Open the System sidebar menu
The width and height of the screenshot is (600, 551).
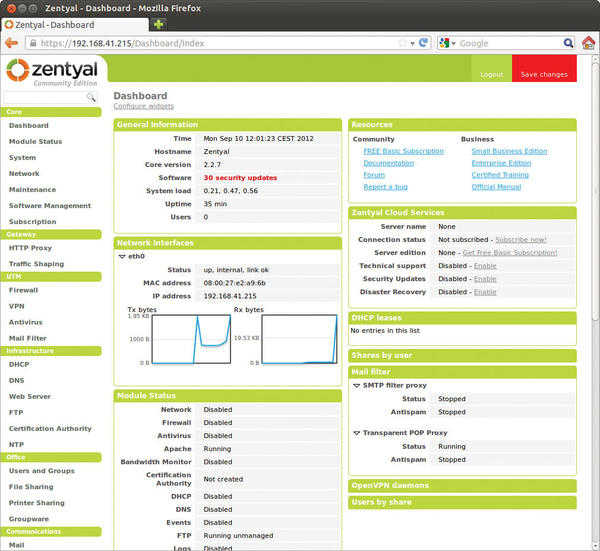22,158
